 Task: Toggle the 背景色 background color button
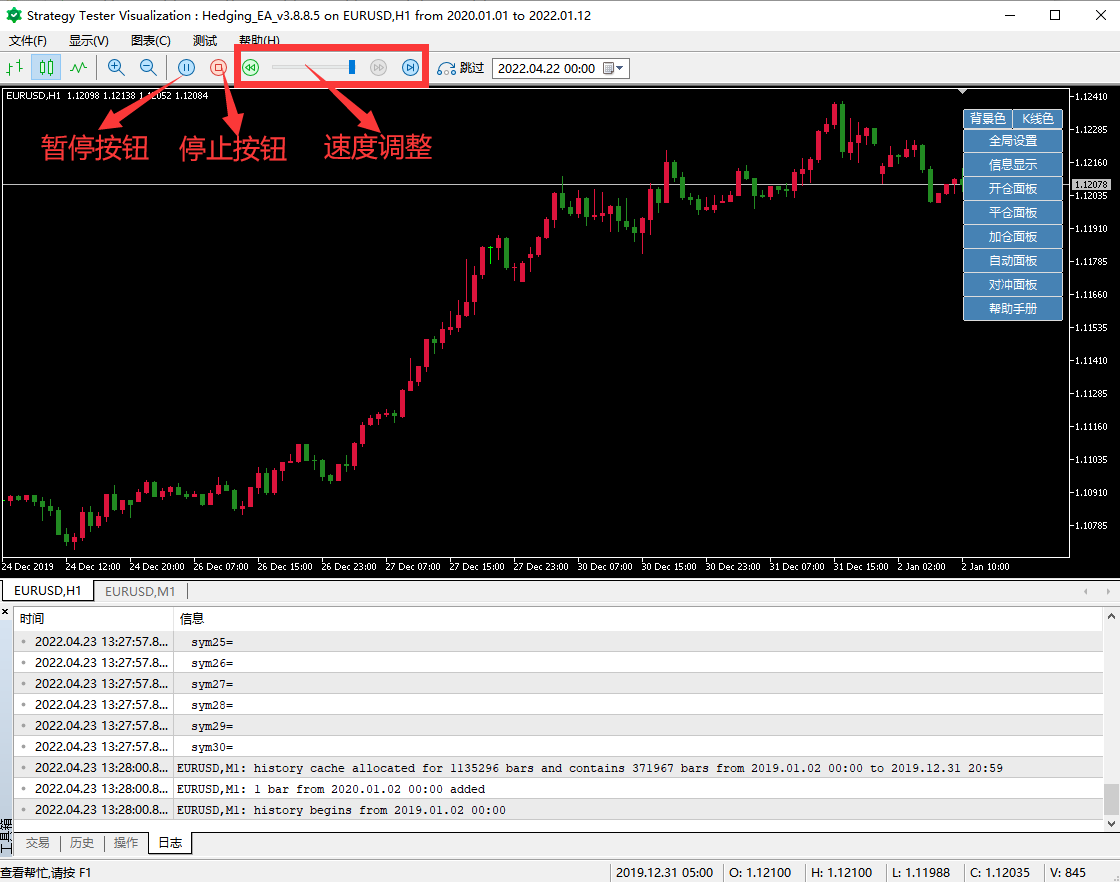pos(987,118)
